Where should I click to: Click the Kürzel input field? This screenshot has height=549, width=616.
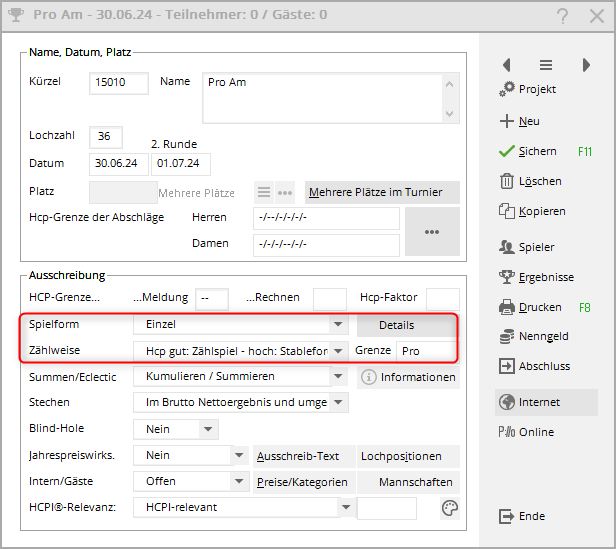point(119,83)
